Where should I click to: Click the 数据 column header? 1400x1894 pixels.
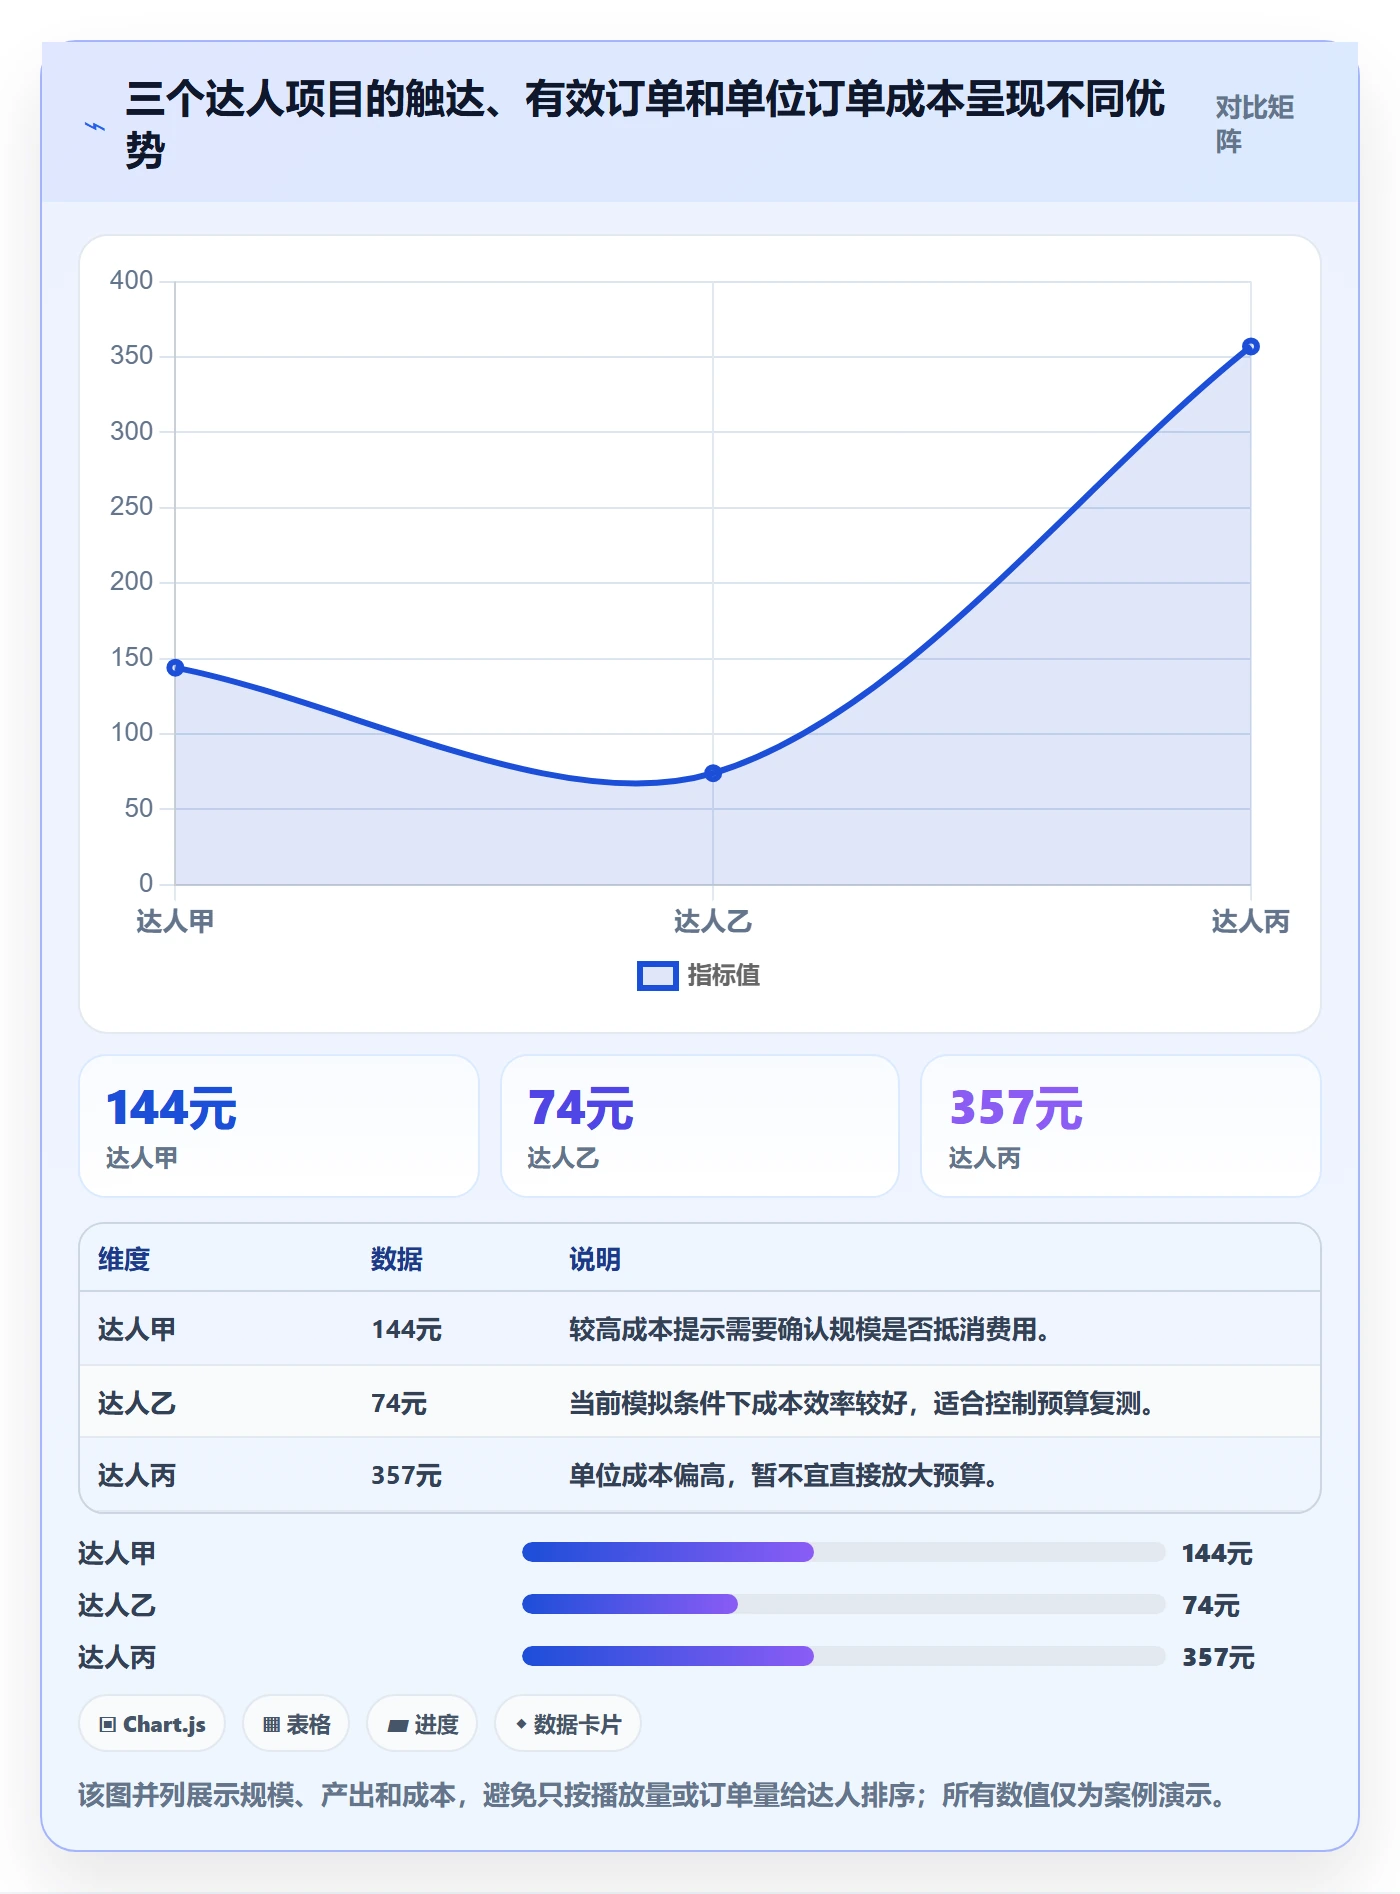[x=397, y=1259]
